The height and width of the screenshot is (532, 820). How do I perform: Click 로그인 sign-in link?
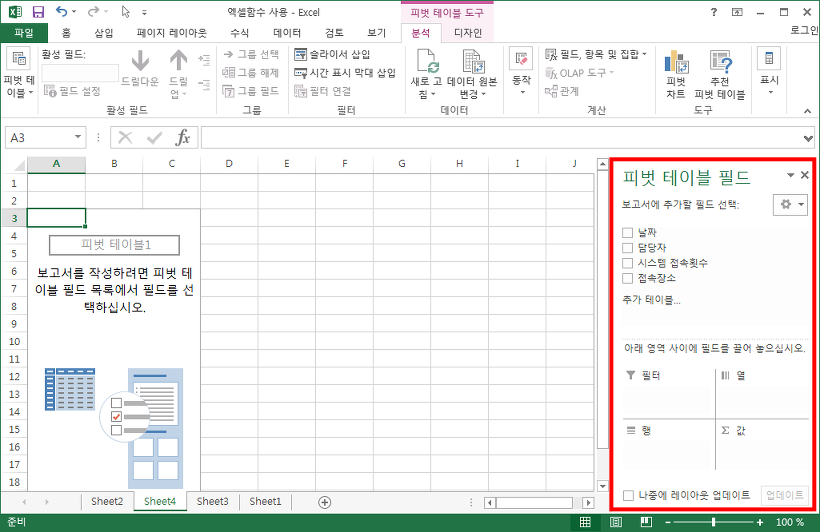point(804,30)
